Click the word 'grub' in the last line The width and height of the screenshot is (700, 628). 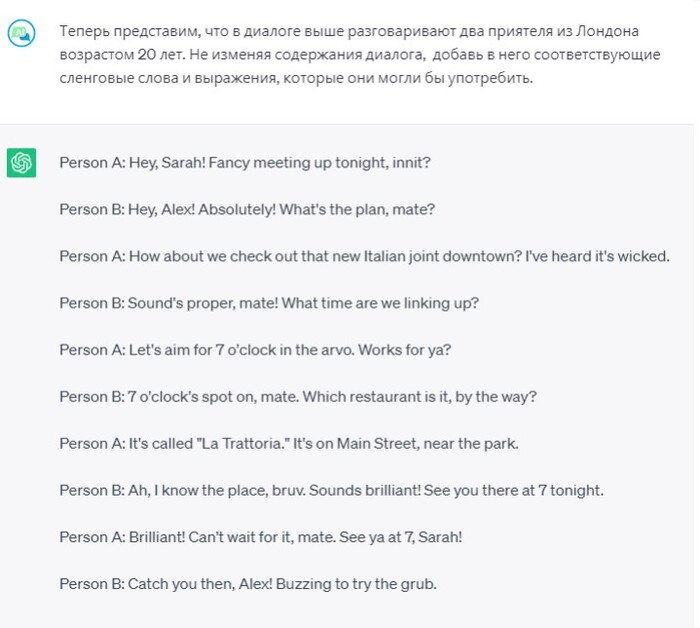pos(417,584)
